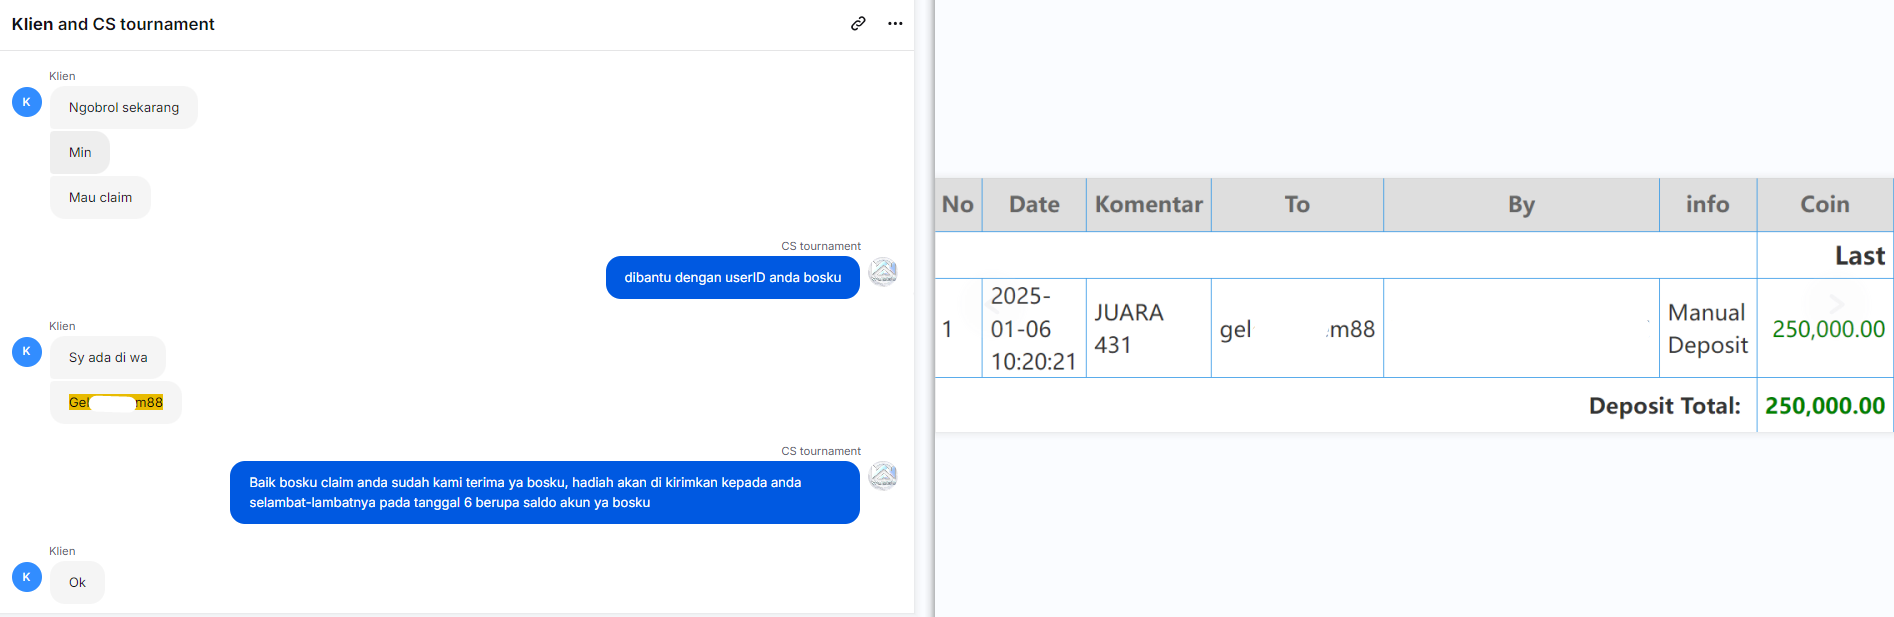Image resolution: width=1894 pixels, height=617 pixels.
Task: Click the 'To' column header
Action: coord(1297,205)
